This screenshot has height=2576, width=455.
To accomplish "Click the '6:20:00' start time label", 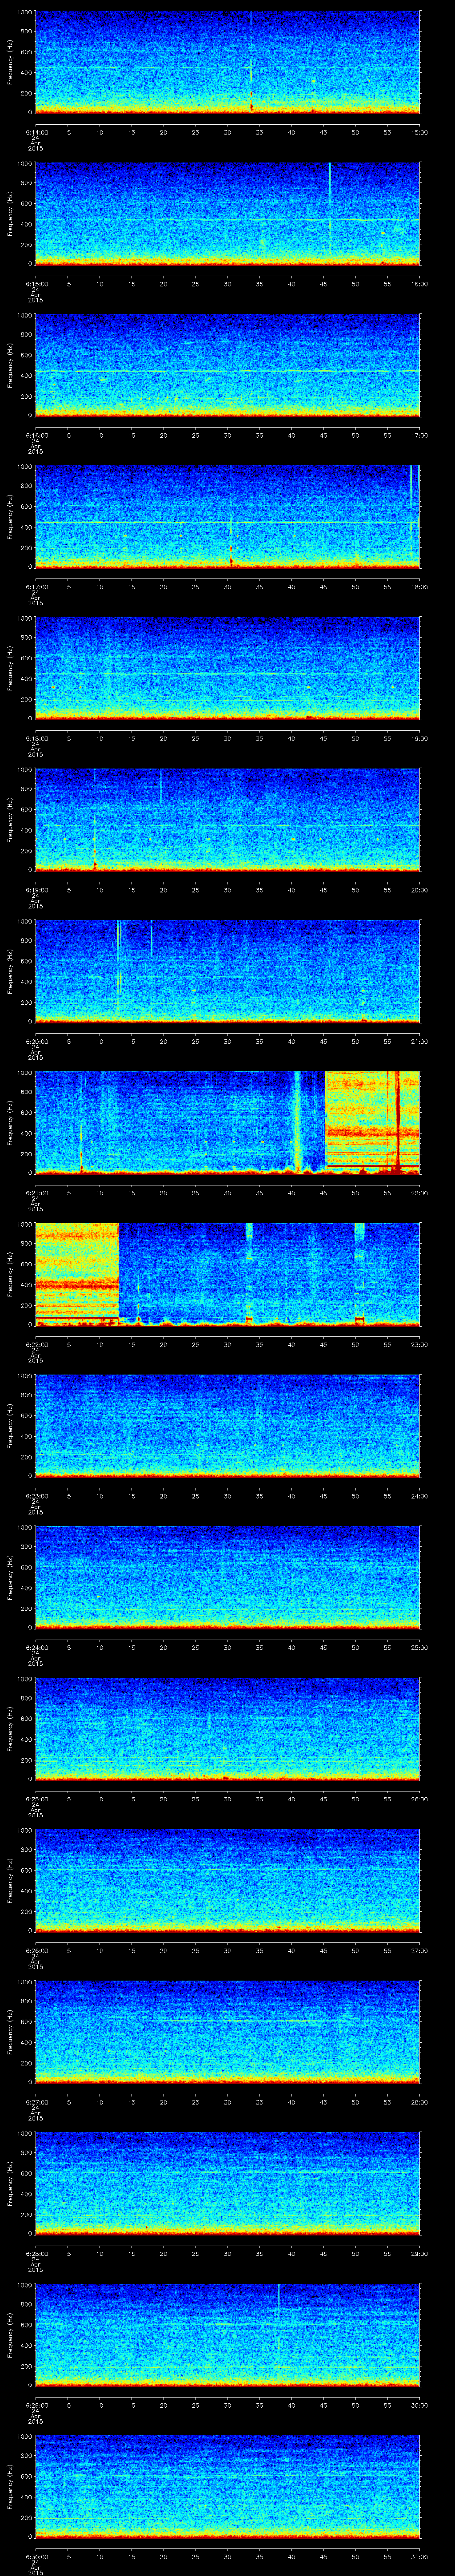I will point(36,1041).
